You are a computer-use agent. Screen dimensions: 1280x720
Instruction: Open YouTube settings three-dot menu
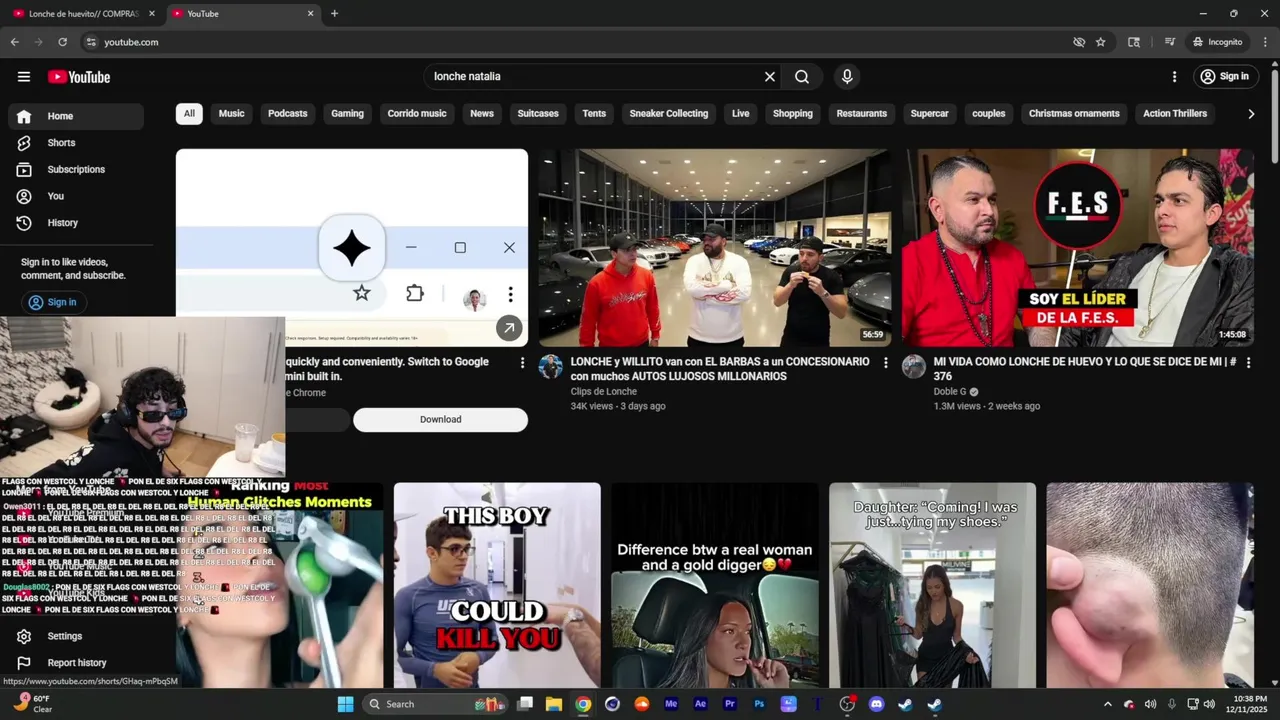1174,77
